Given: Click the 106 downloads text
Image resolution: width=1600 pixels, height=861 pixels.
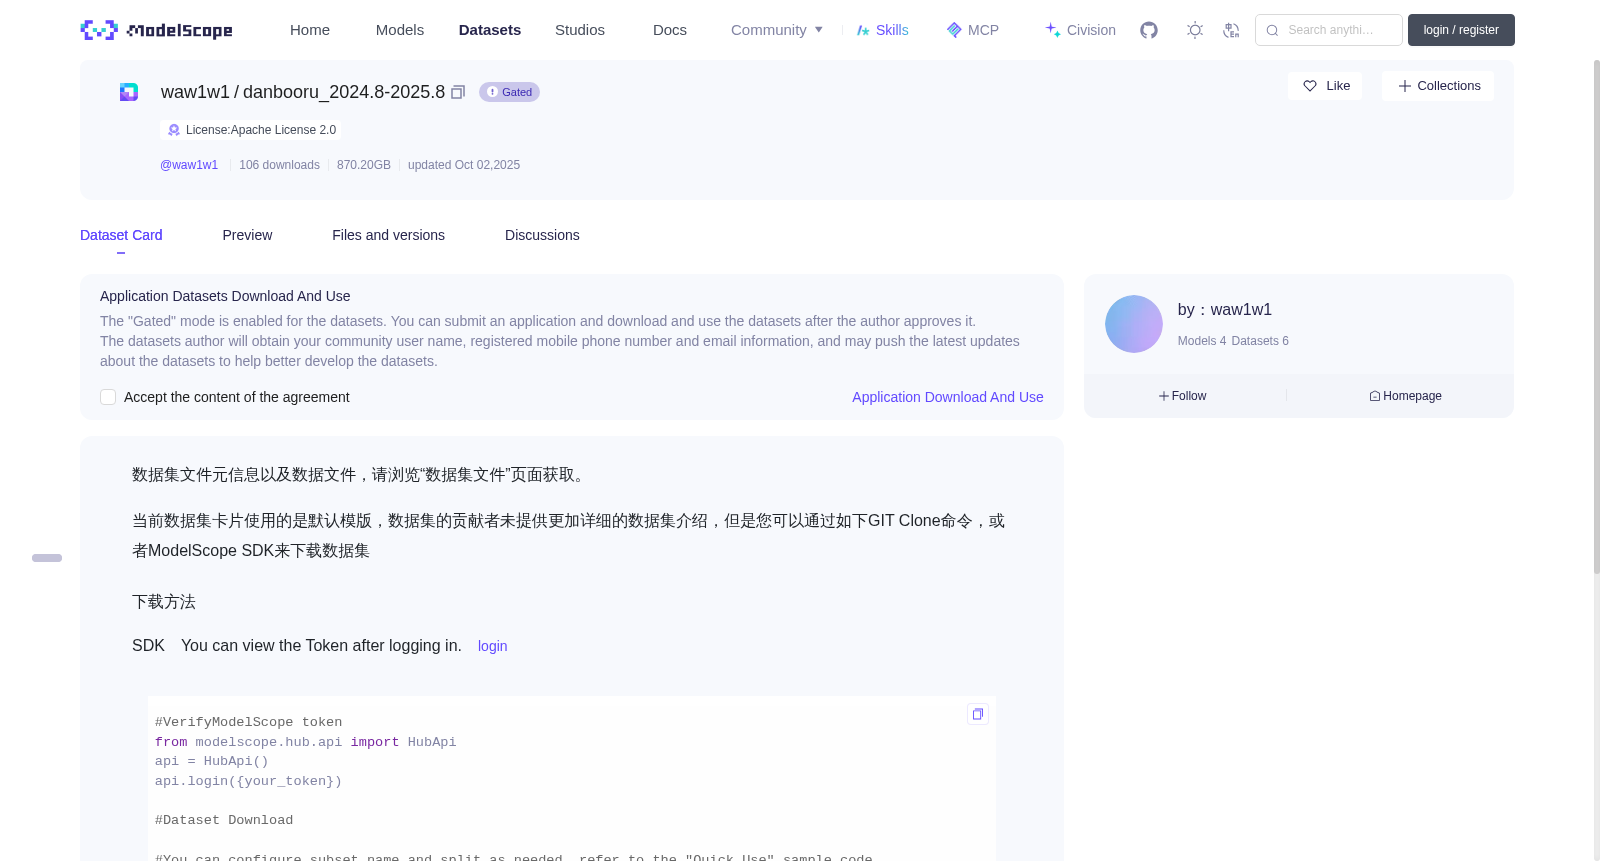Looking at the screenshot, I should click(279, 165).
